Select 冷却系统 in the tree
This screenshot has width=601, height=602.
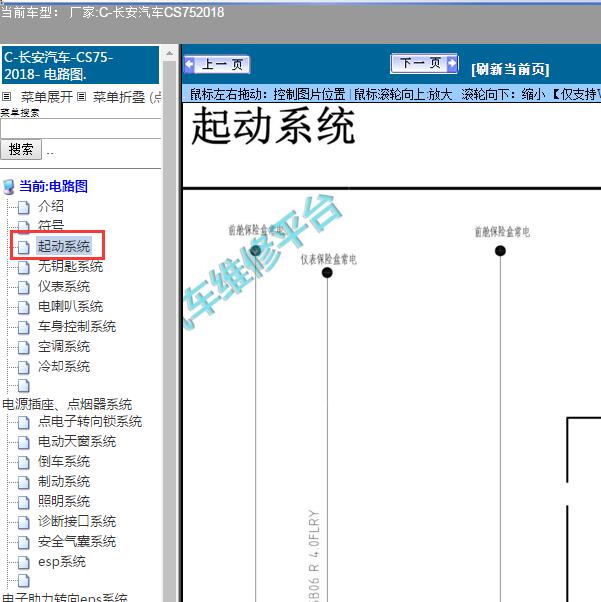(64, 366)
